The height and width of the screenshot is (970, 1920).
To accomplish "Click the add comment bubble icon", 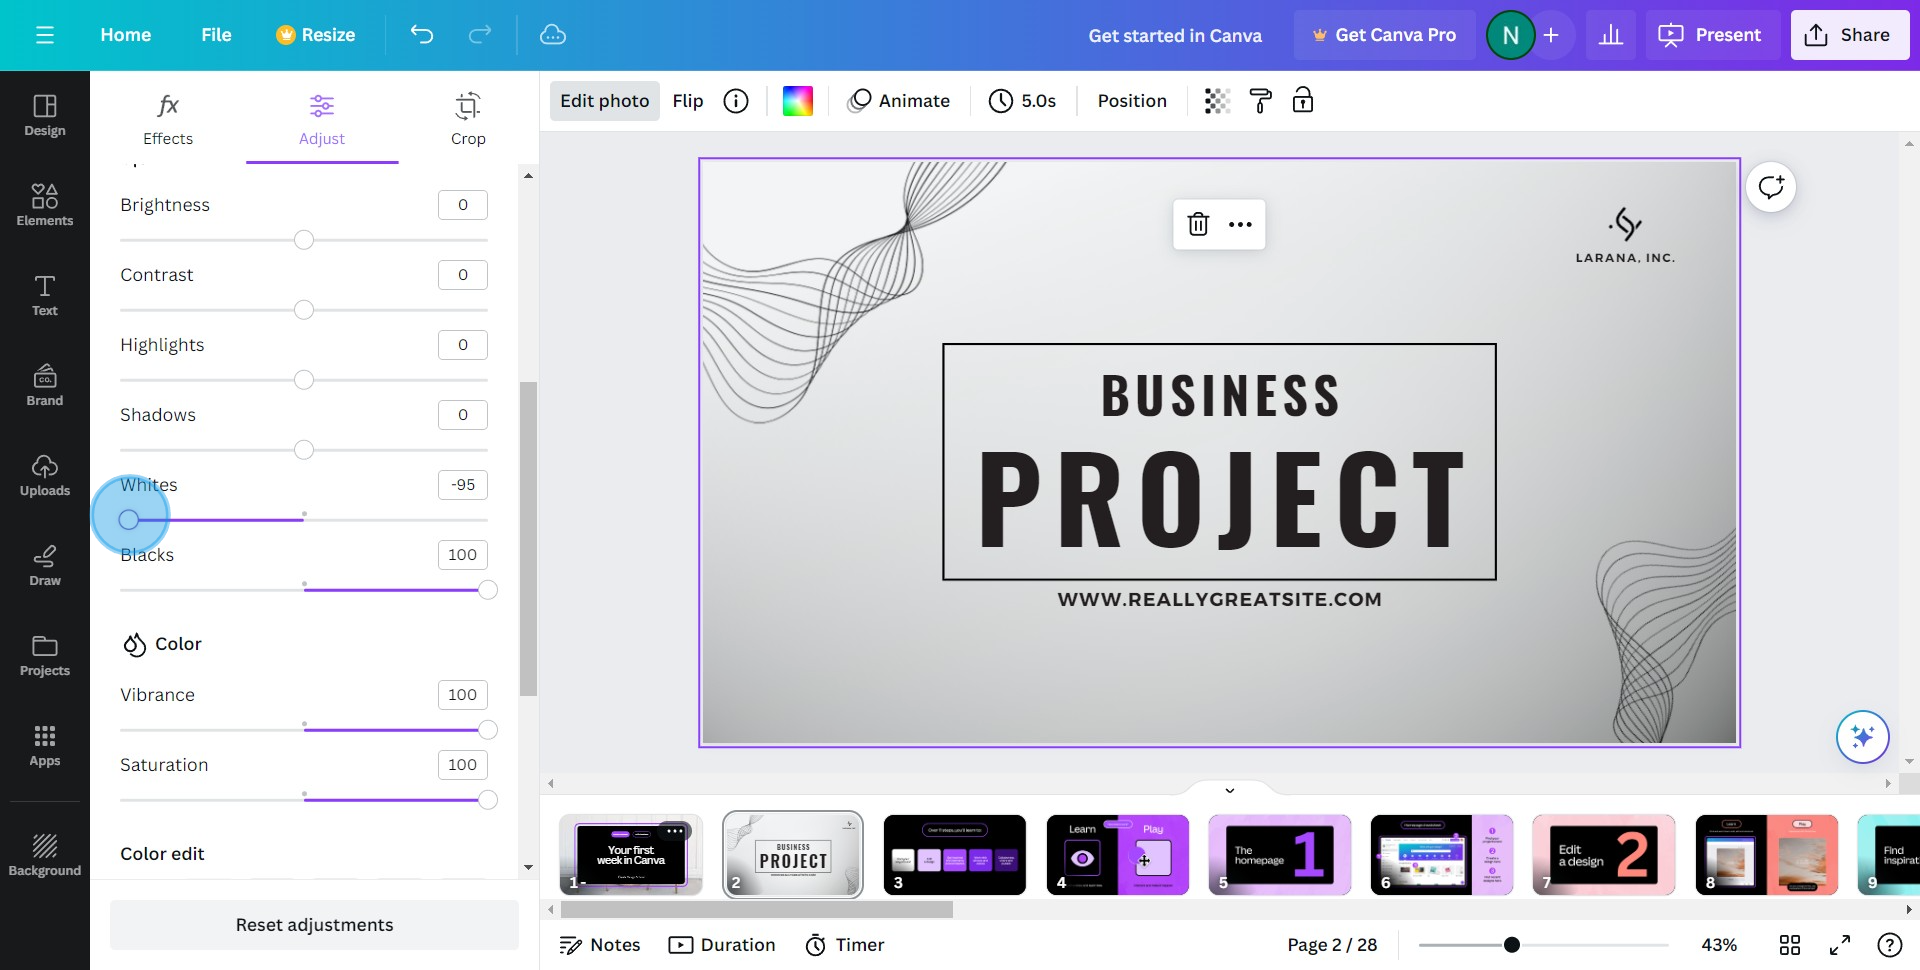I will 1771,187.
